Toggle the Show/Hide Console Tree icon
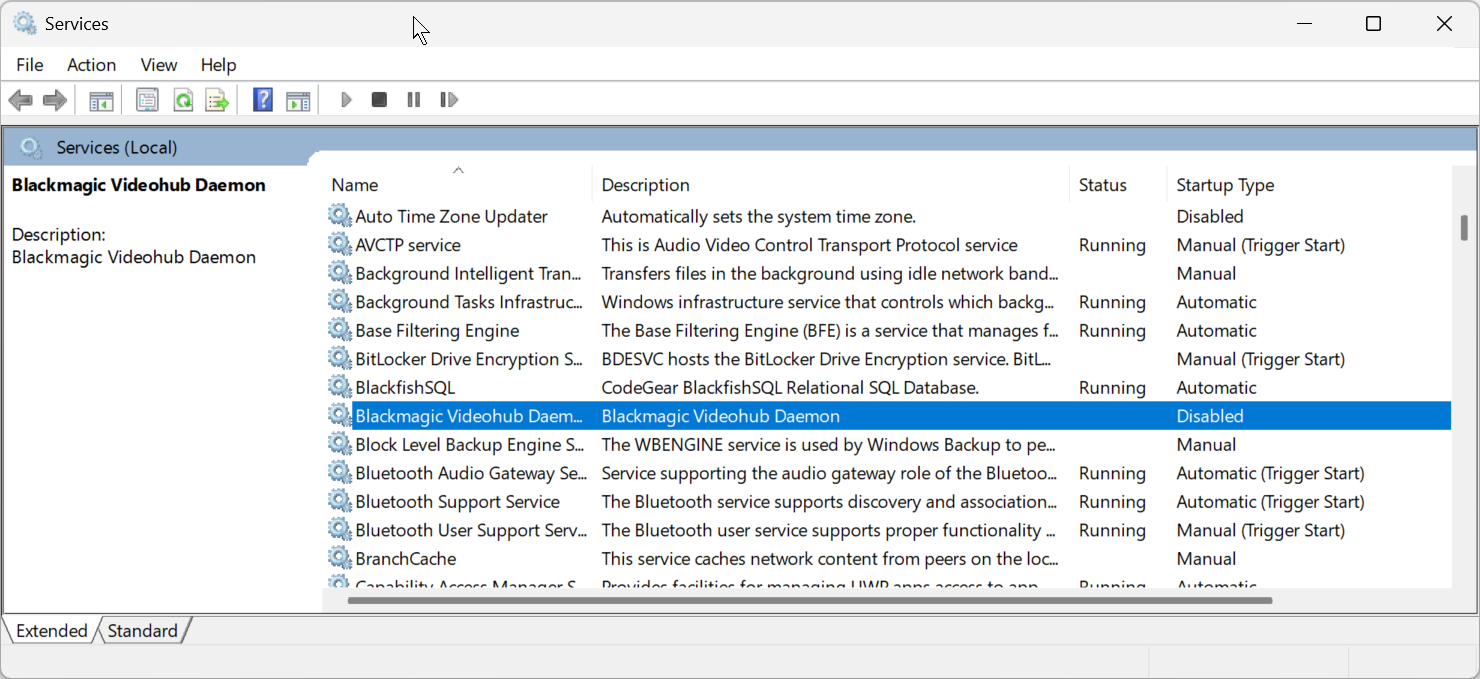1480x679 pixels. pos(101,100)
